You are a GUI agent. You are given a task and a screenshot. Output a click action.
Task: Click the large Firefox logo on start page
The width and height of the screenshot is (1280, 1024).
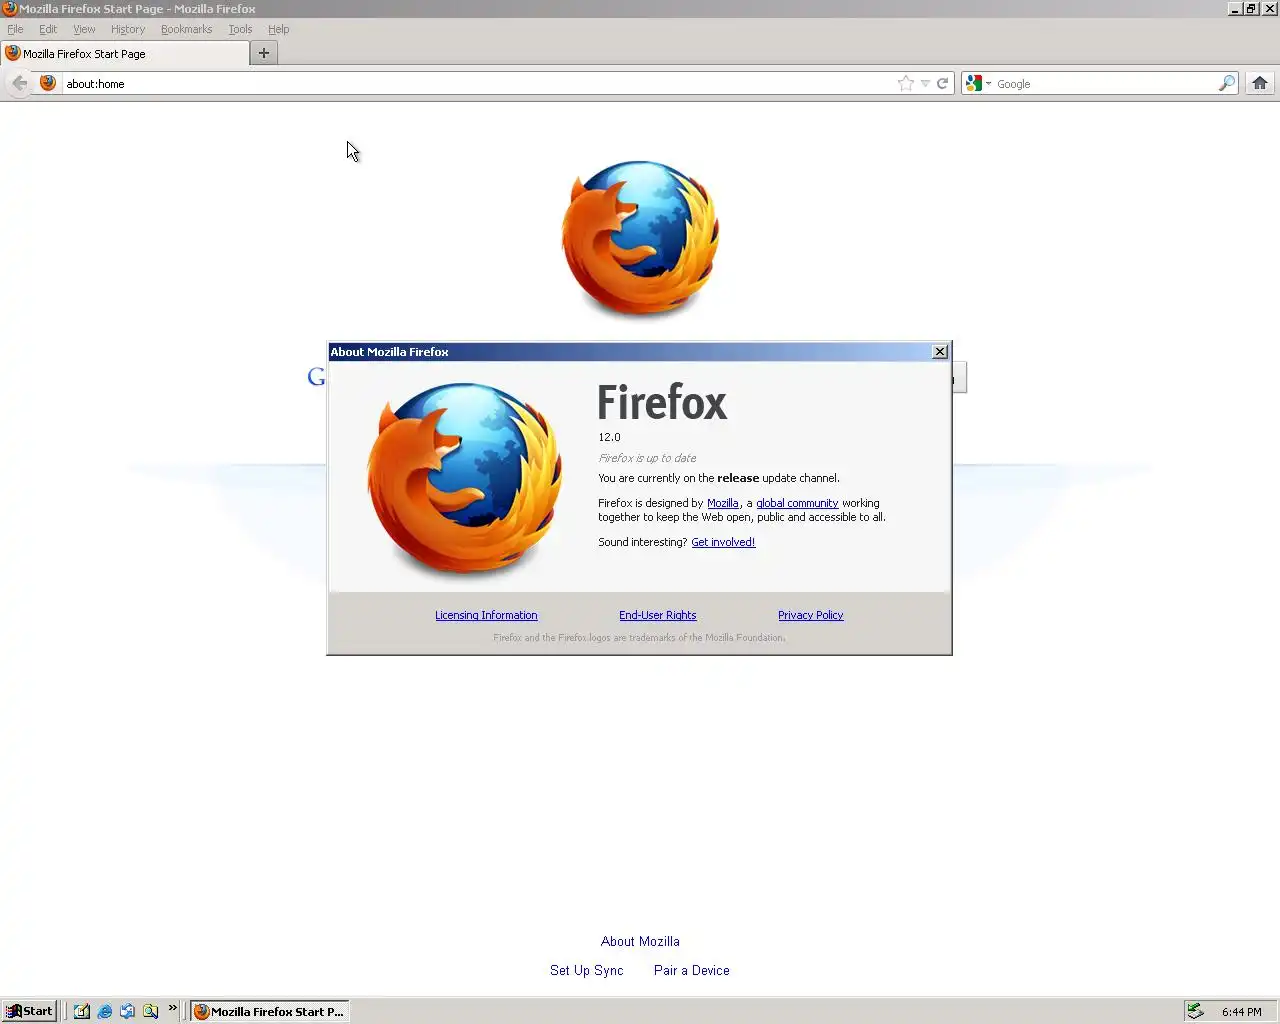click(640, 238)
